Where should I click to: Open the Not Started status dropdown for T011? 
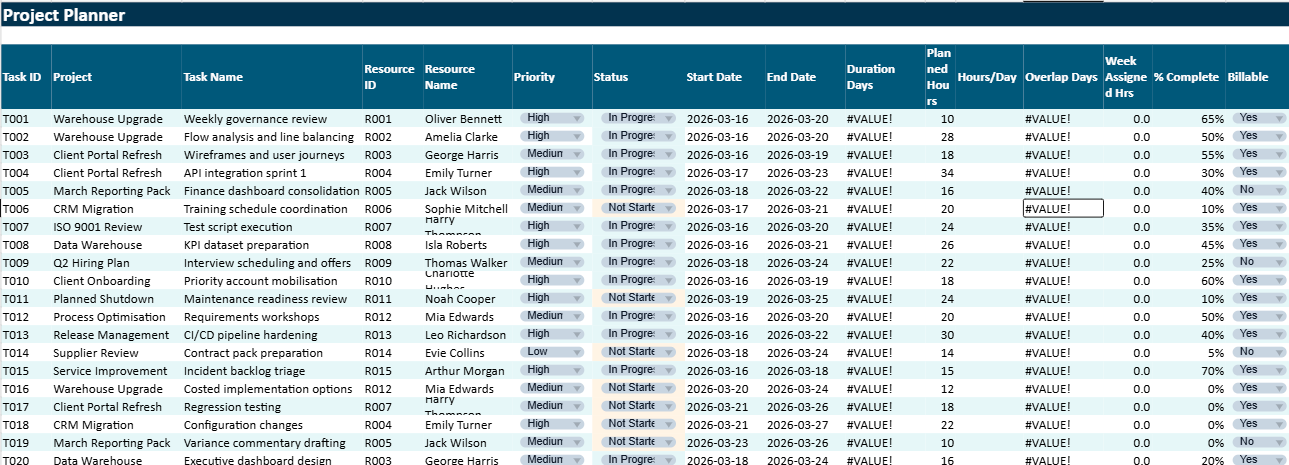[669, 298]
